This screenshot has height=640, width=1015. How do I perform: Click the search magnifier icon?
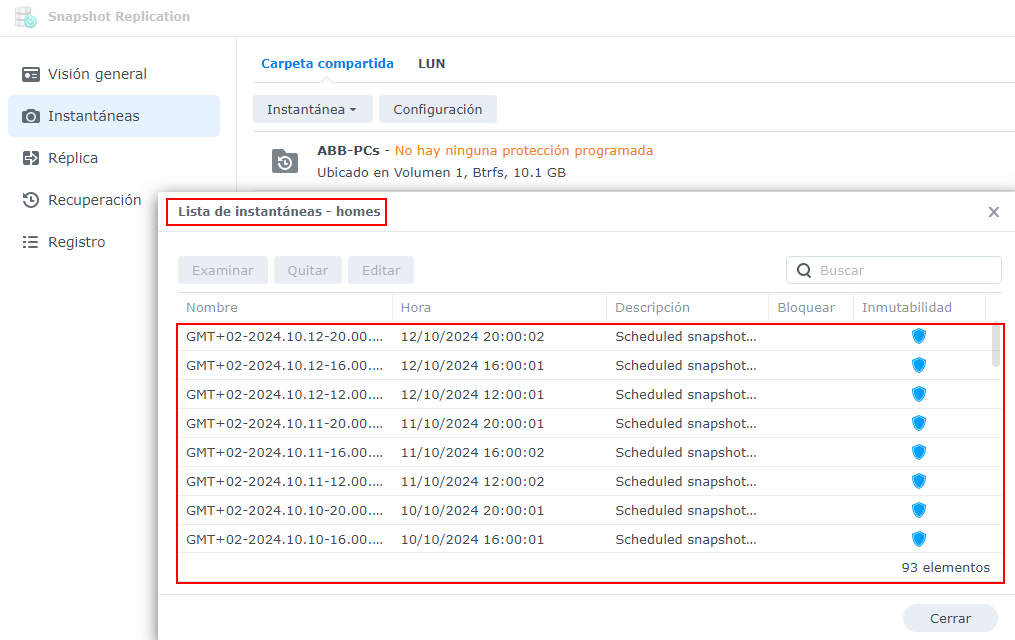tap(804, 270)
